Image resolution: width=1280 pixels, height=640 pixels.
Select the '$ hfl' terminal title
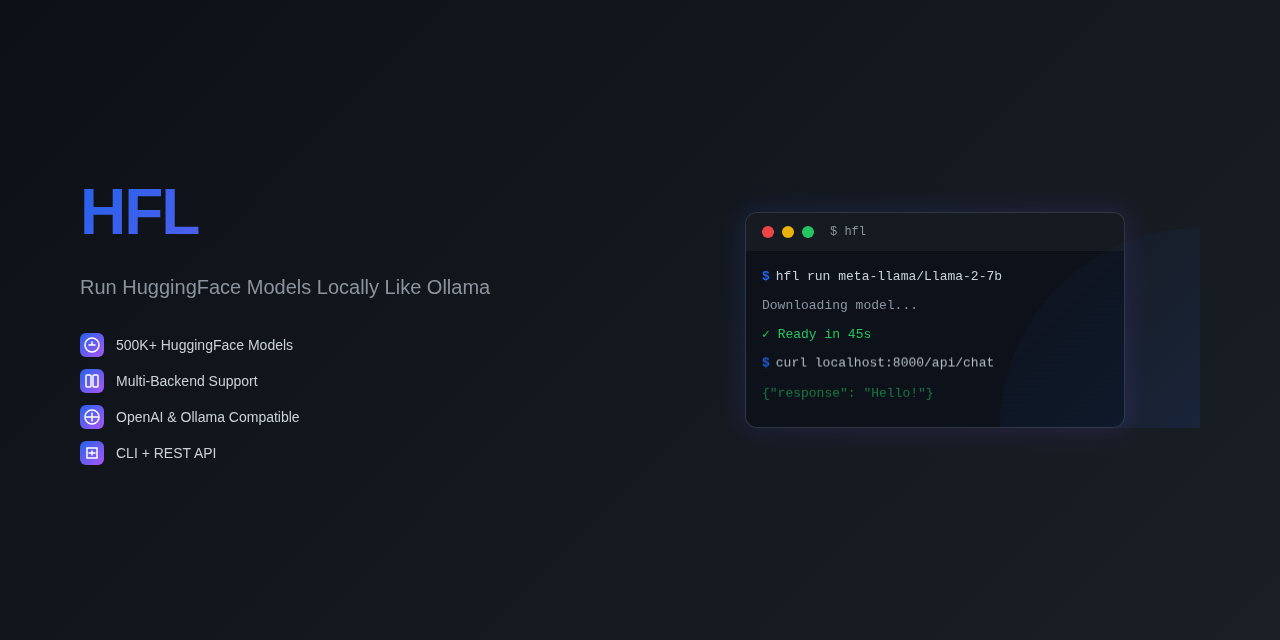click(x=848, y=231)
